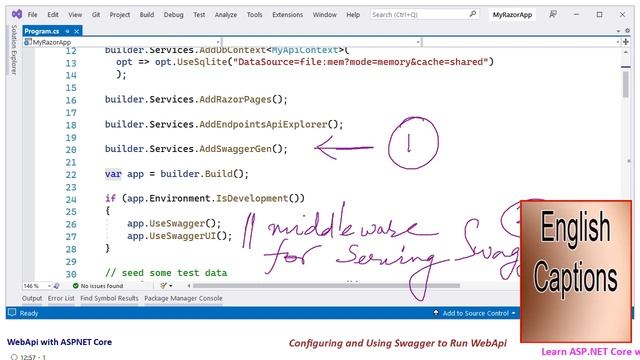This screenshot has width=640, height=360.
Task: Click the WebApi with ASPNET Core title
Action: click(x=59, y=342)
